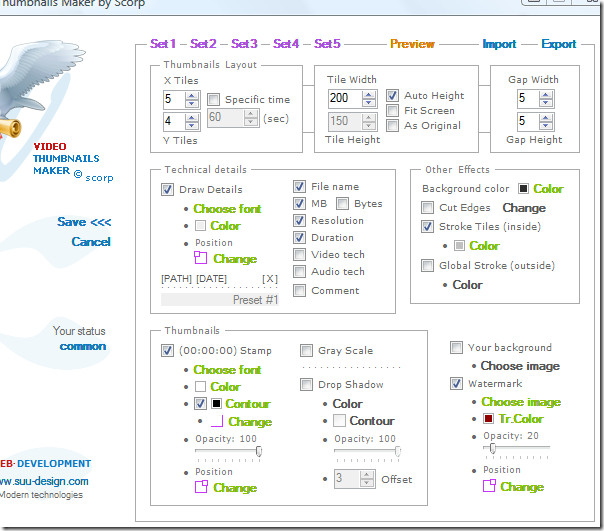The width and height of the screenshot is (604, 531).
Task: Click dark red Tr.Color swatch
Action: [x=488, y=418]
